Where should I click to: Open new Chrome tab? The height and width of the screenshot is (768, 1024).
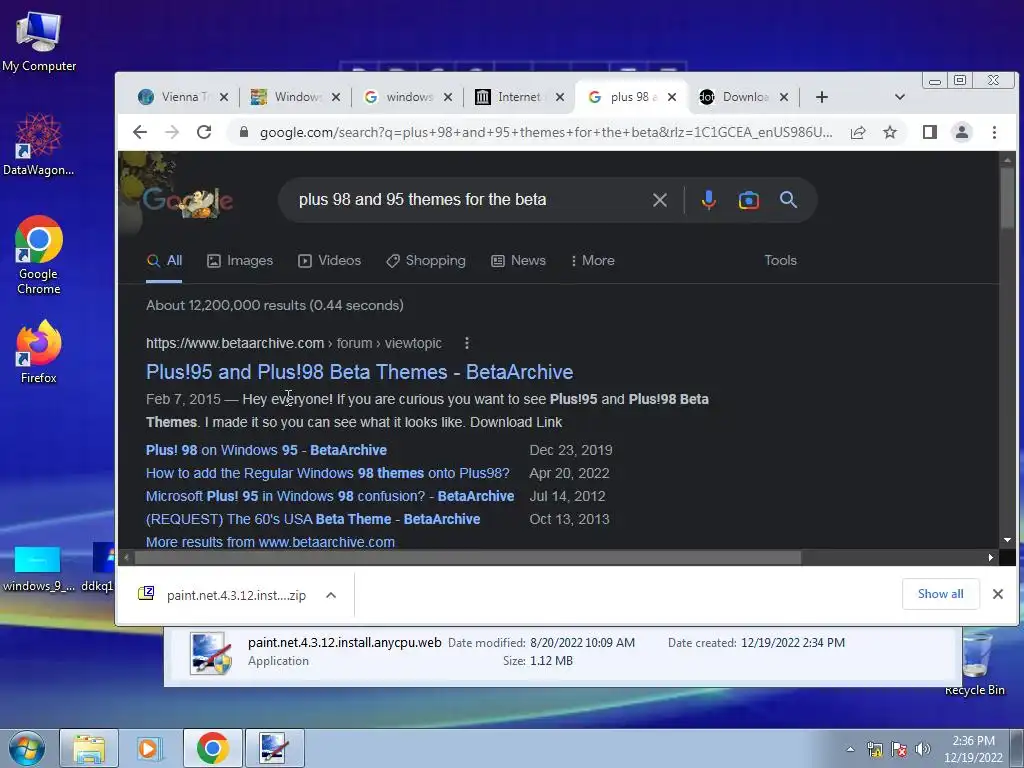(822, 97)
